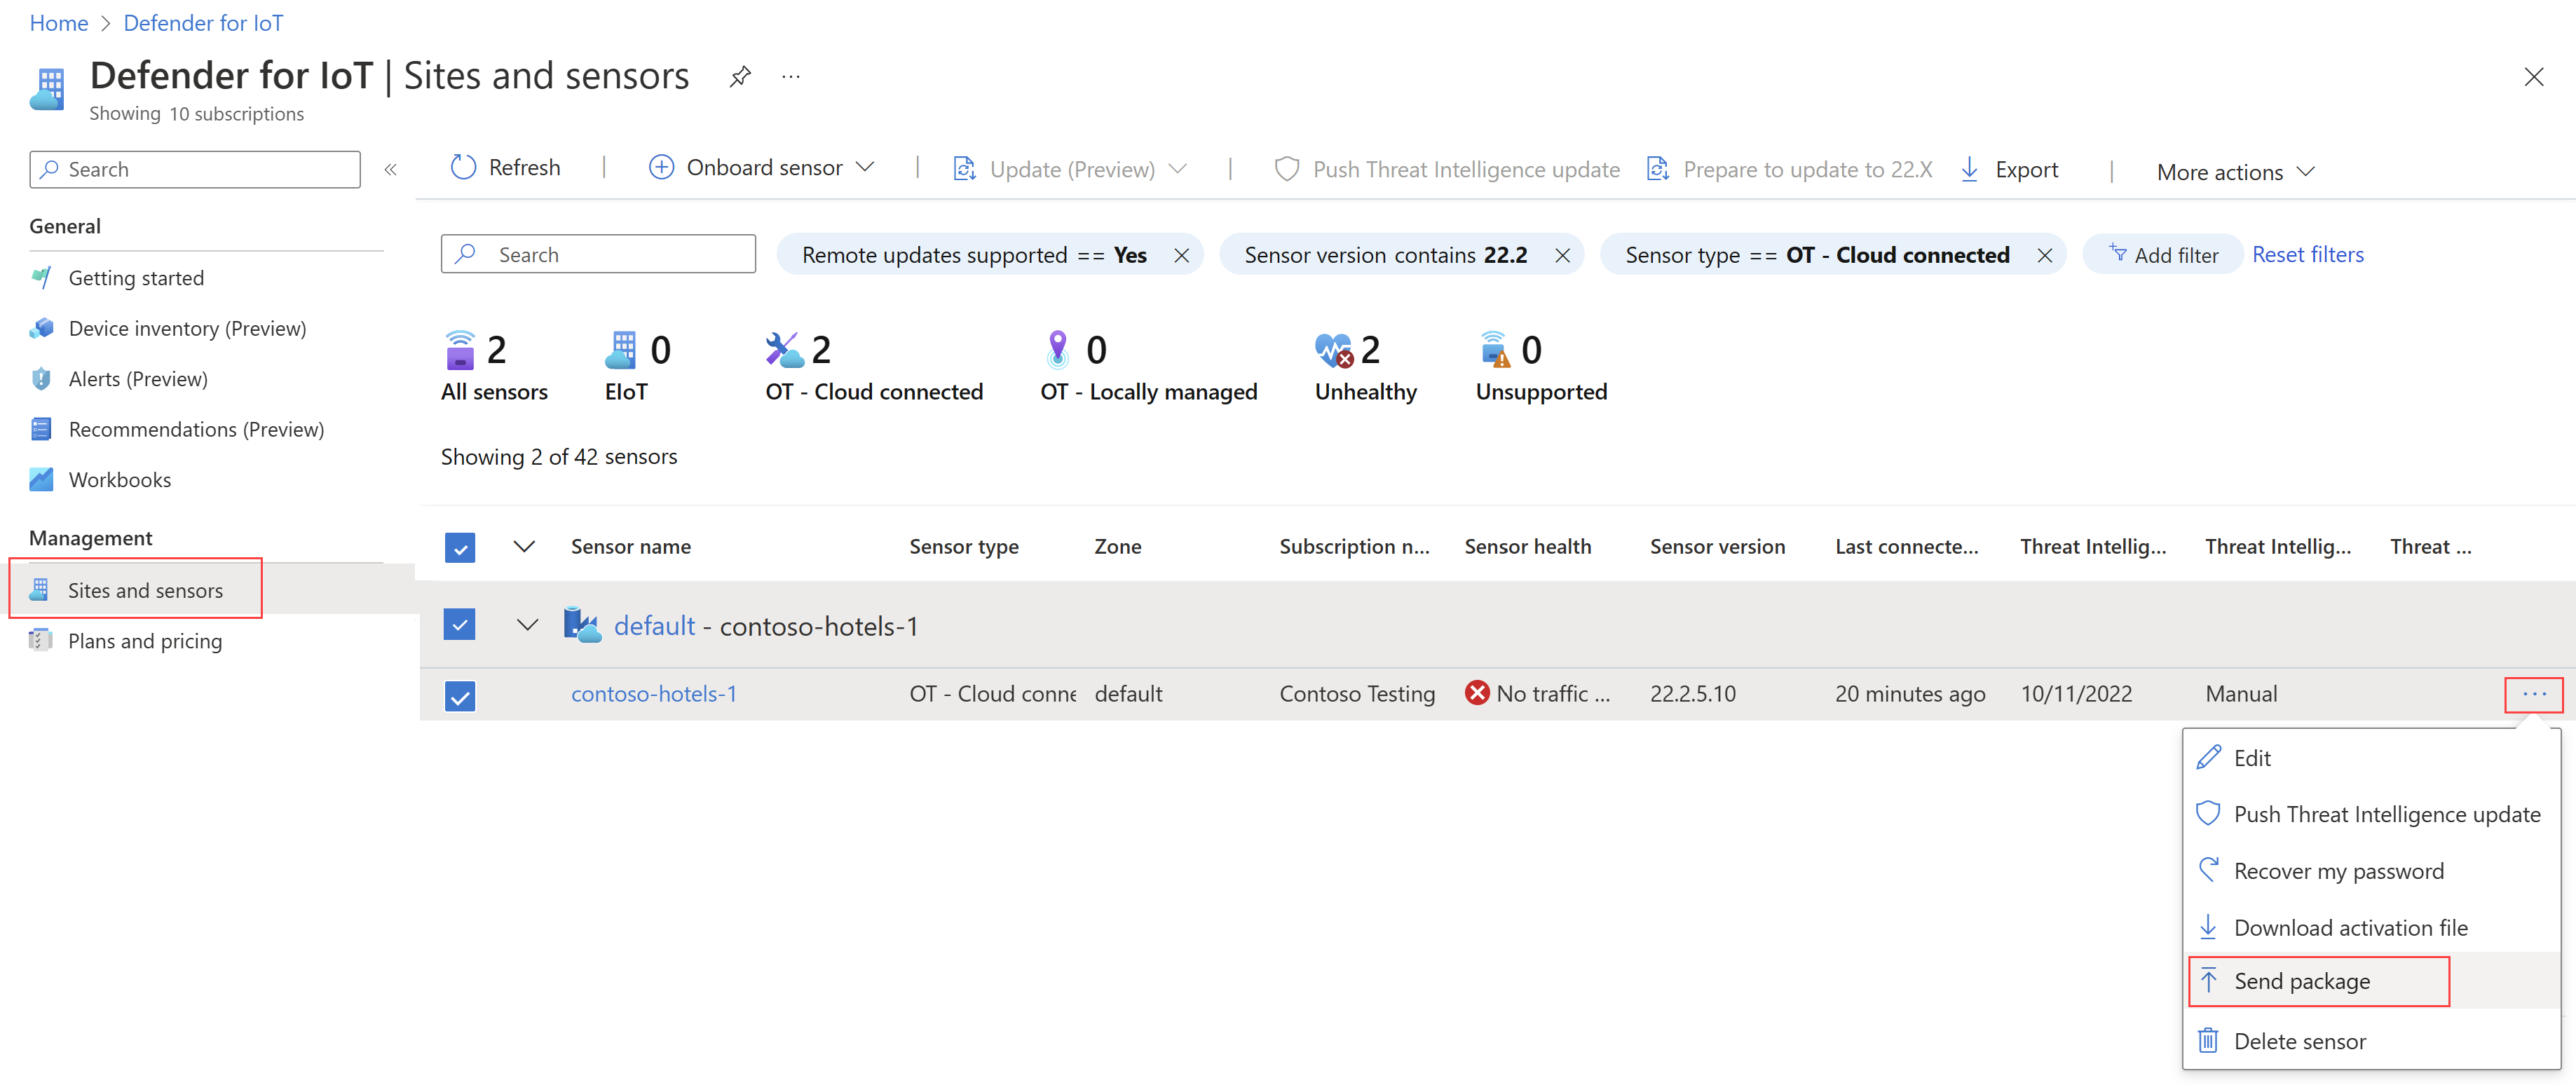Filter by the All sensors icon tile
Image resolution: width=2576 pixels, height=1085 pixels.
click(459, 350)
